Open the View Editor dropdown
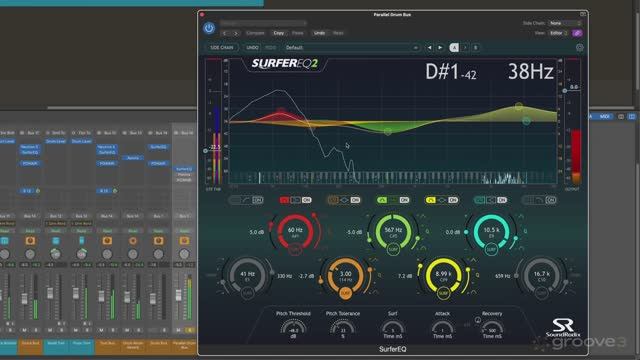This screenshot has height=360, width=640. 559,33
